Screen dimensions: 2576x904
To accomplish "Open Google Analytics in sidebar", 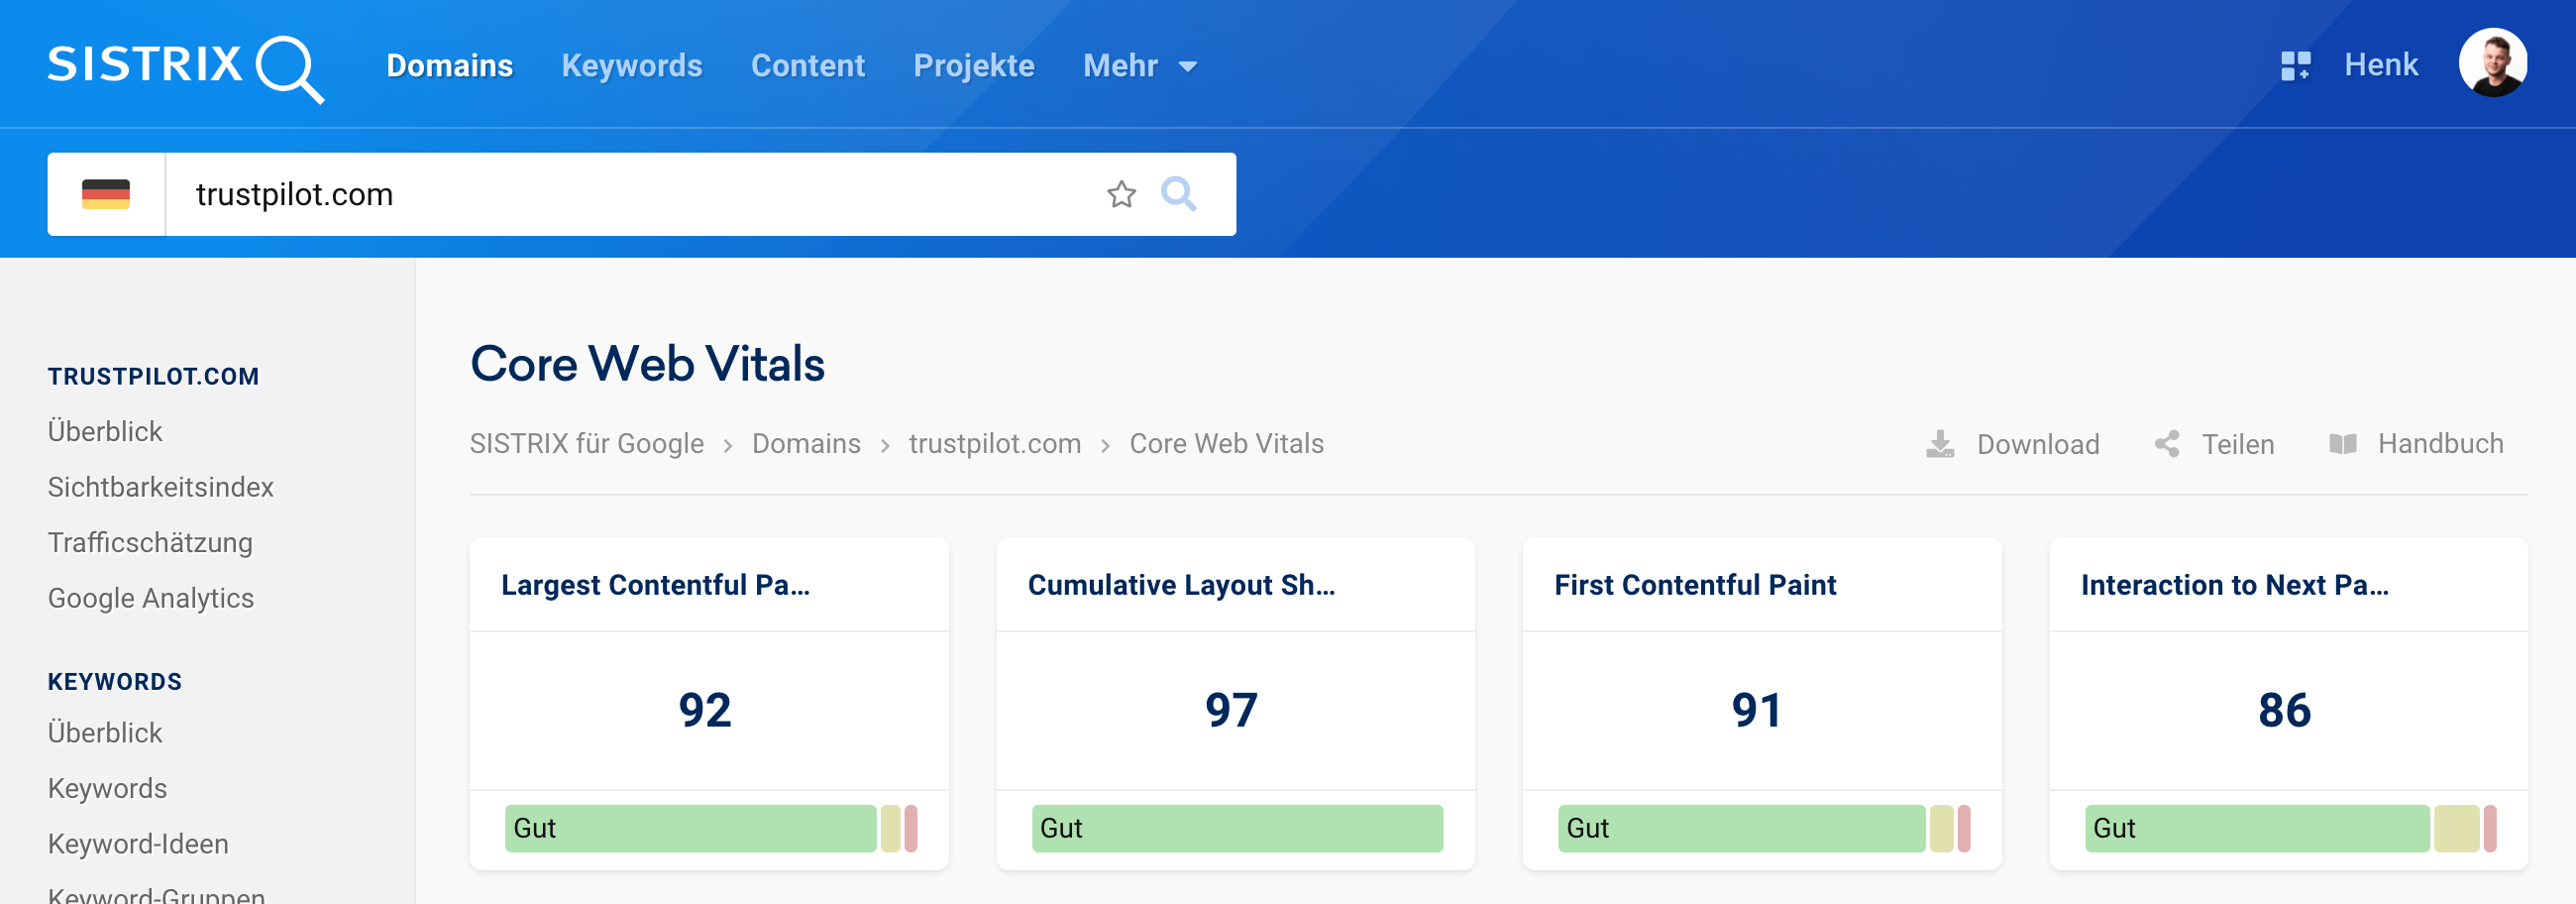I will pyautogui.click(x=151, y=598).
